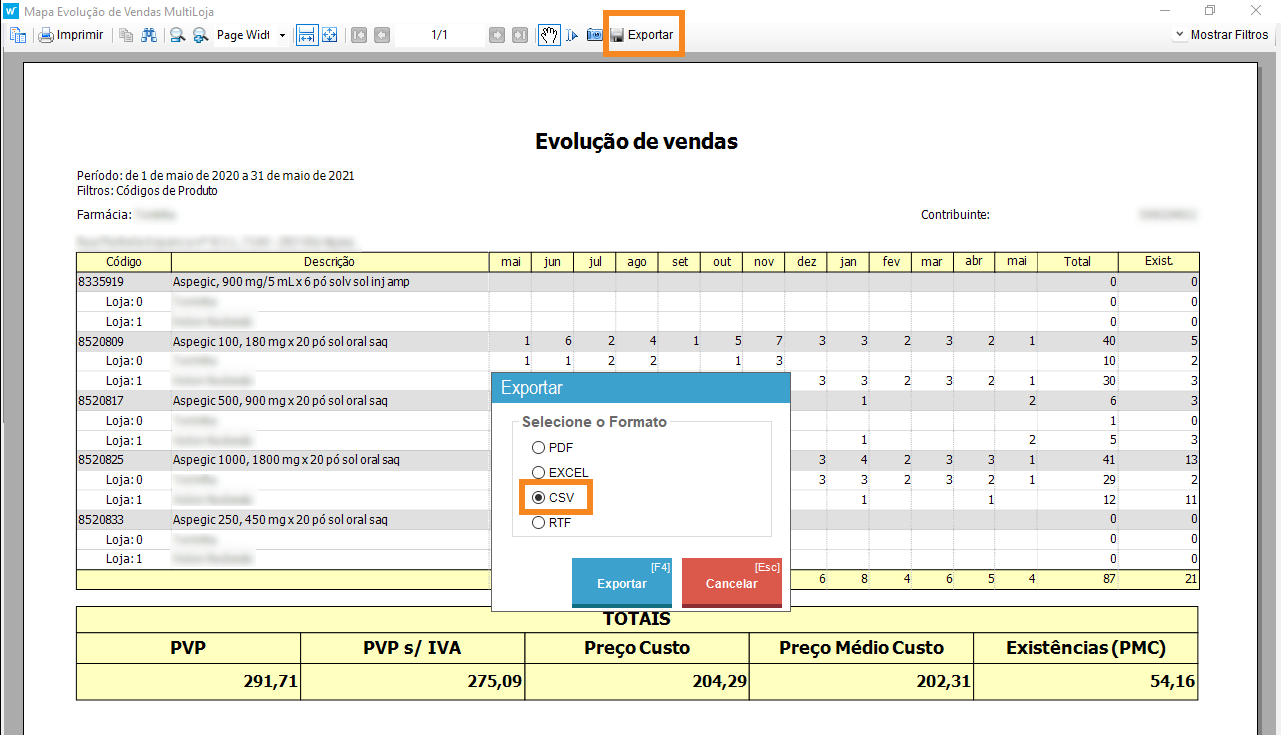The height and width of the screenshot is (735, 1281).
Task: Go to the next page arrow
Action: click(x=497, y=35)
